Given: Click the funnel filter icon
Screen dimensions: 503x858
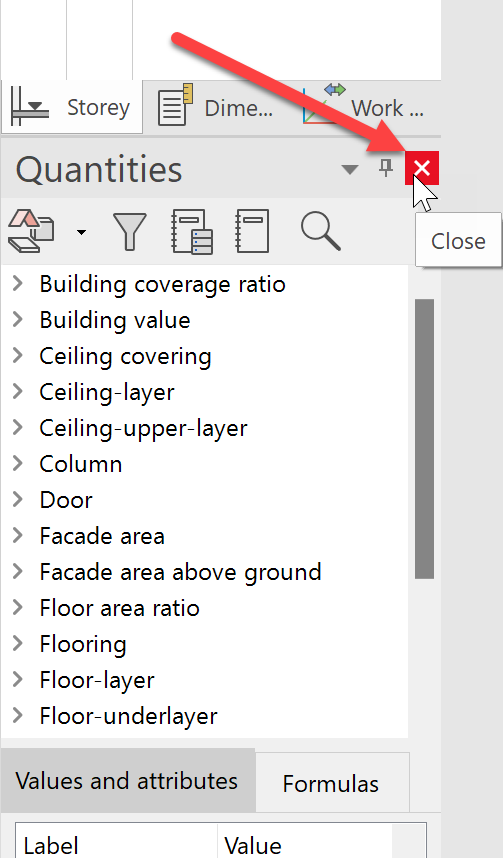Looking at the screenshot, I should 130,231.
